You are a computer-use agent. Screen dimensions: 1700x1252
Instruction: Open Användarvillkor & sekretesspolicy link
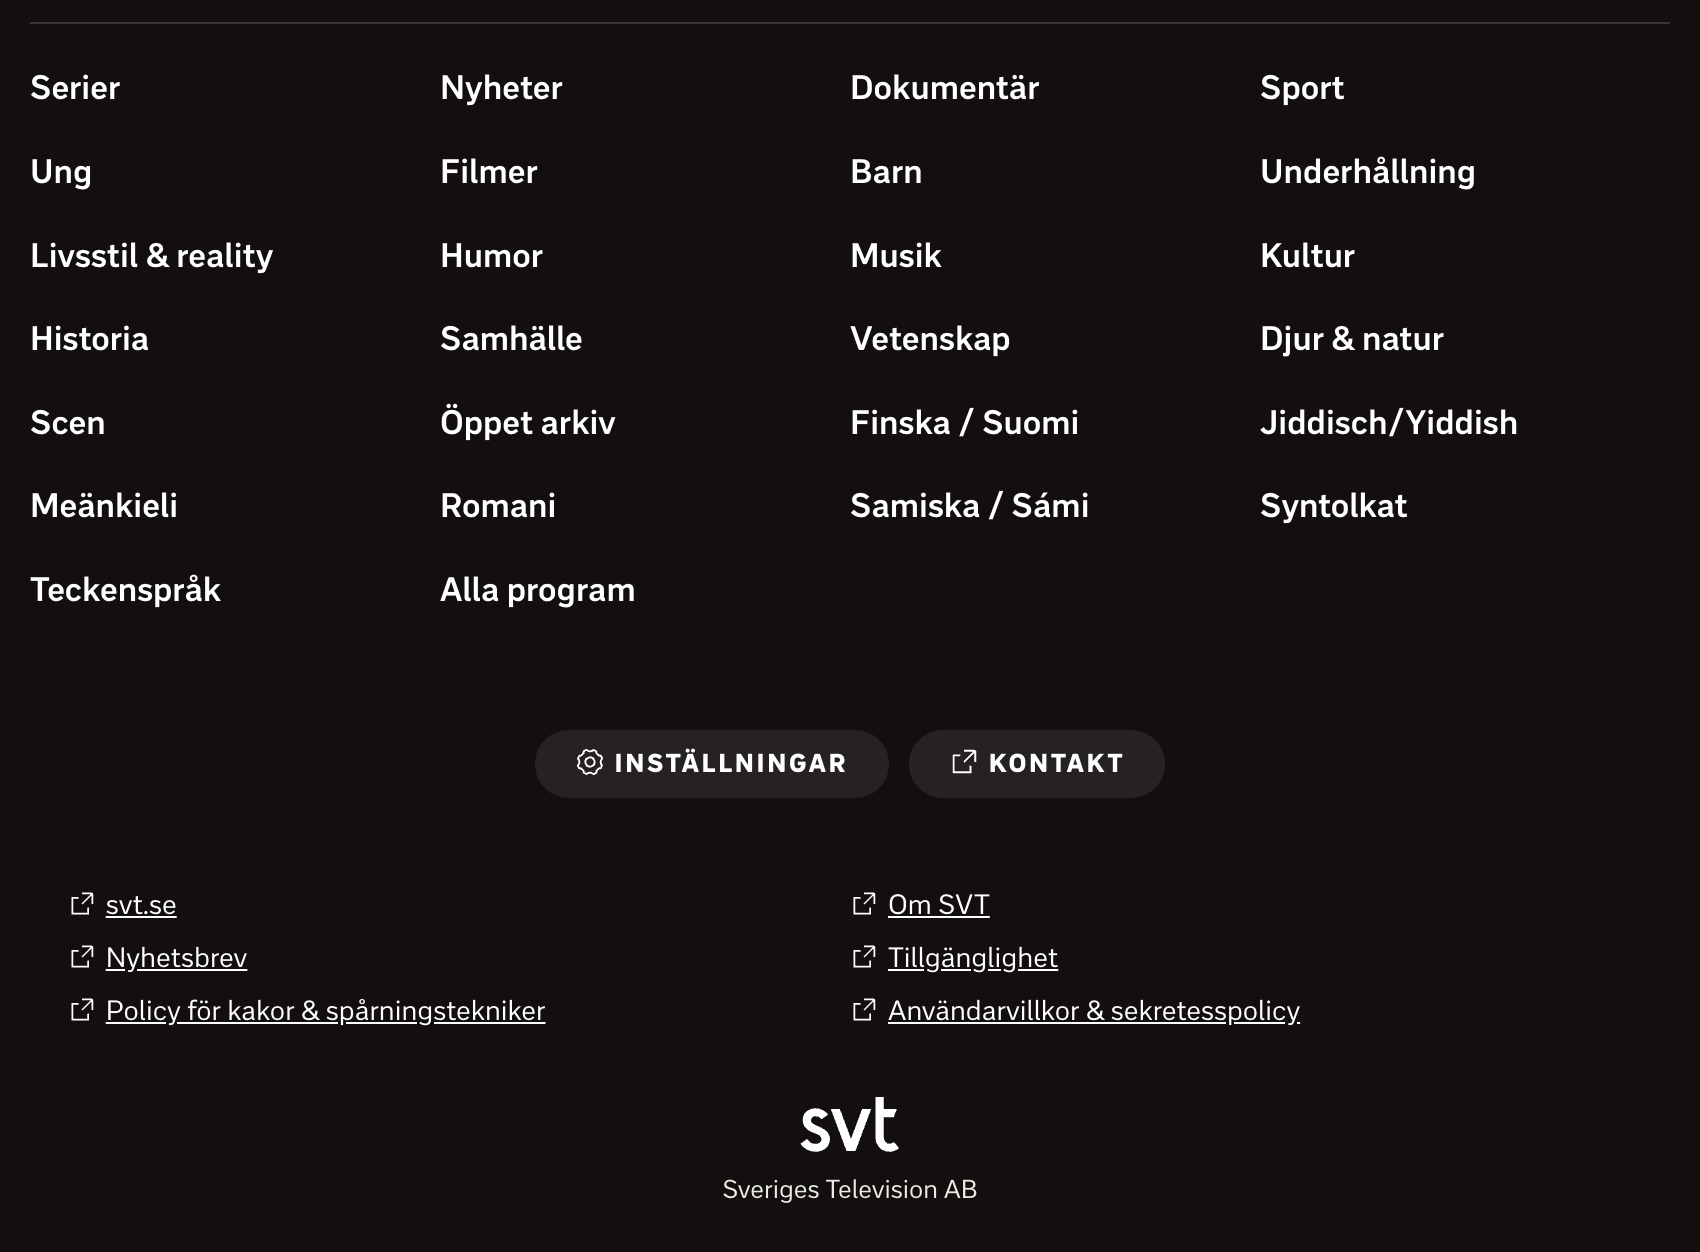(1094, 1011)
